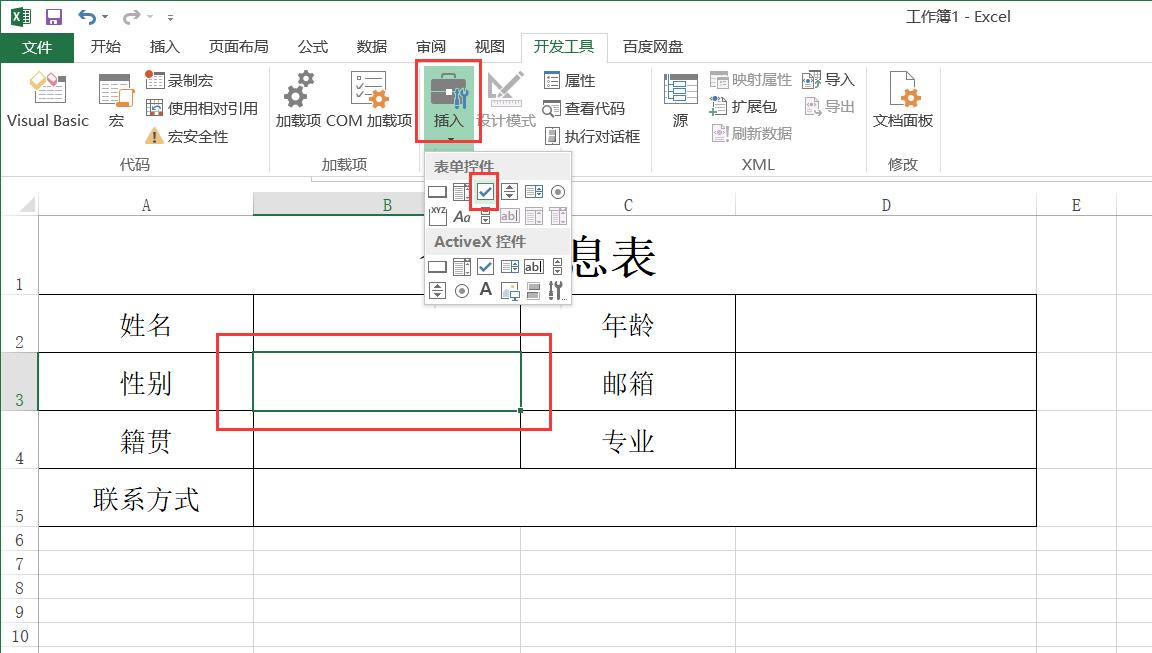Insert a form control Spin Button
This screenshot has width=1152, height=653.
tap(509, 192)
